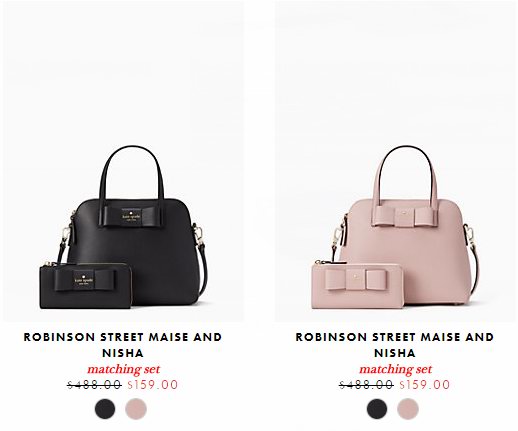Click the black handbag's top handle
Screen dimensions: 518x431
click(133, 172)
